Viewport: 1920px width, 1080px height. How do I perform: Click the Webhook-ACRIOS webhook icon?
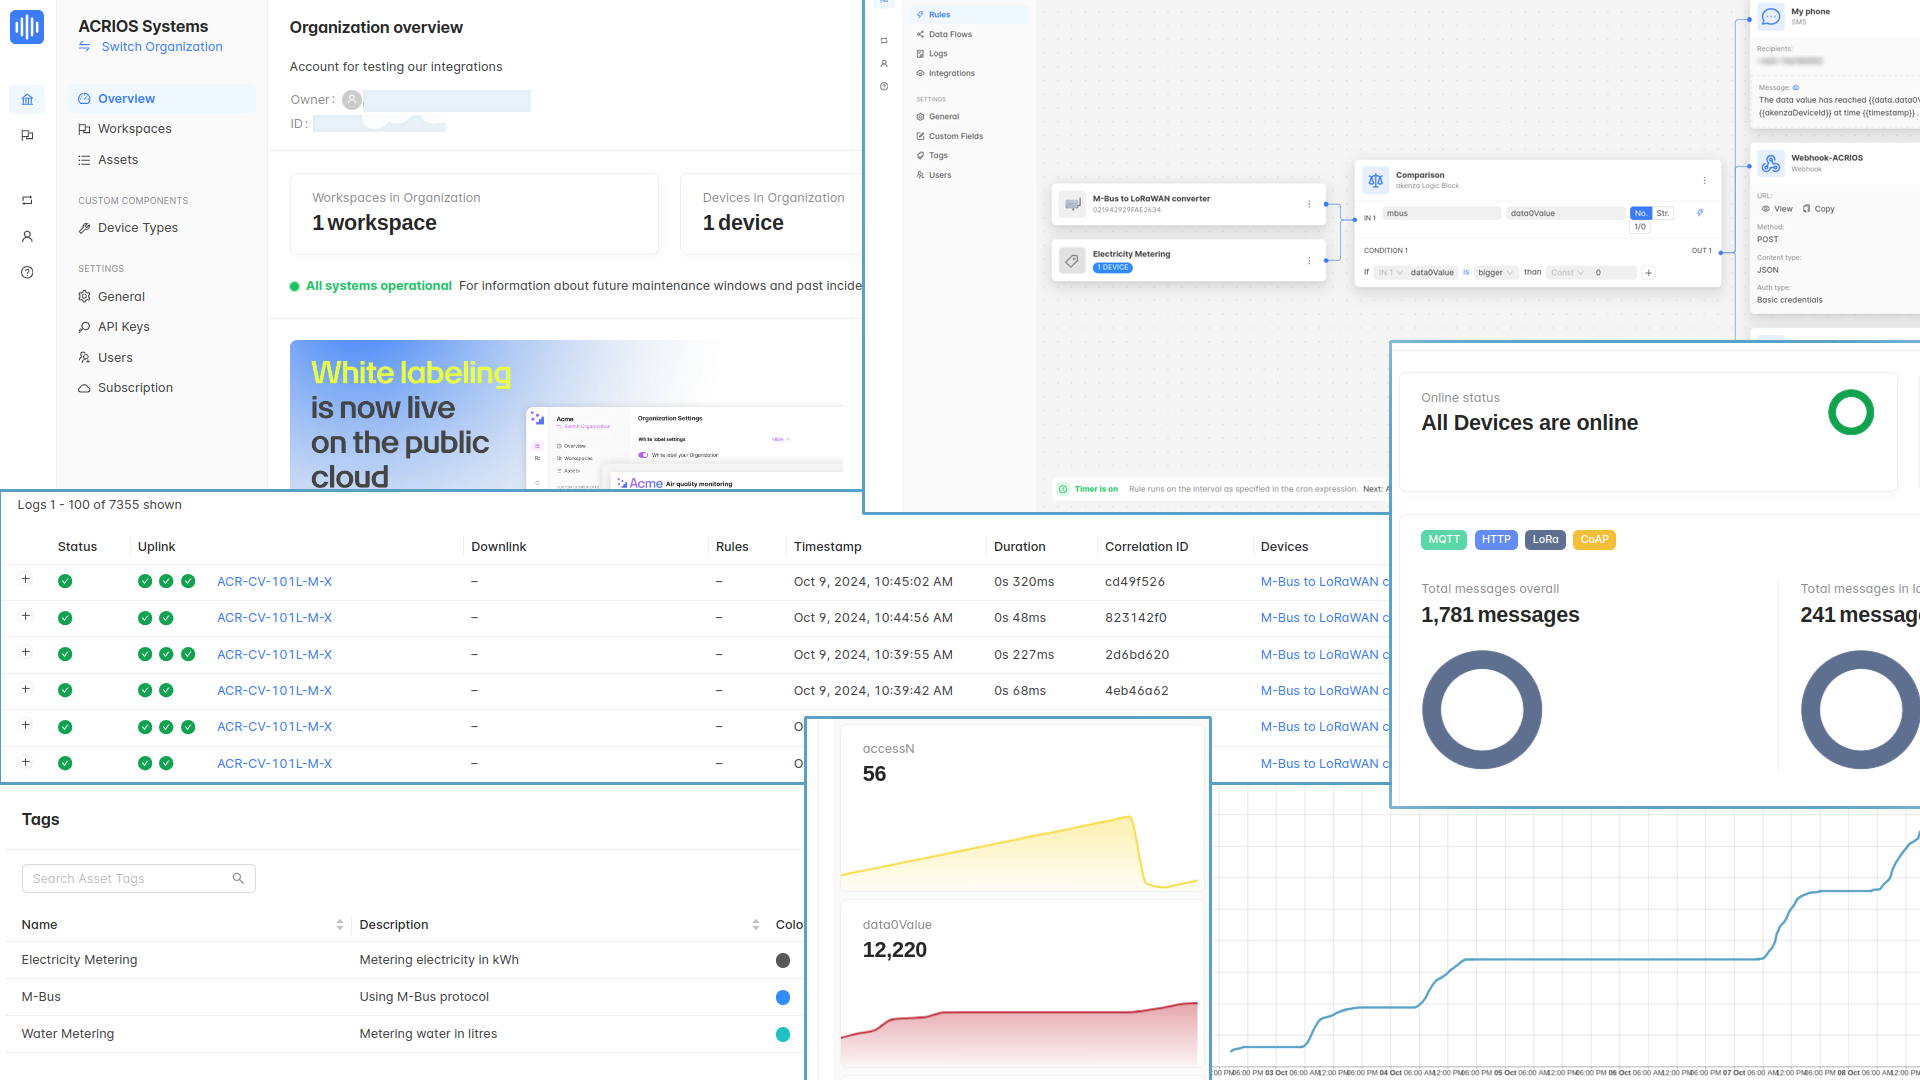(1771, 163)
